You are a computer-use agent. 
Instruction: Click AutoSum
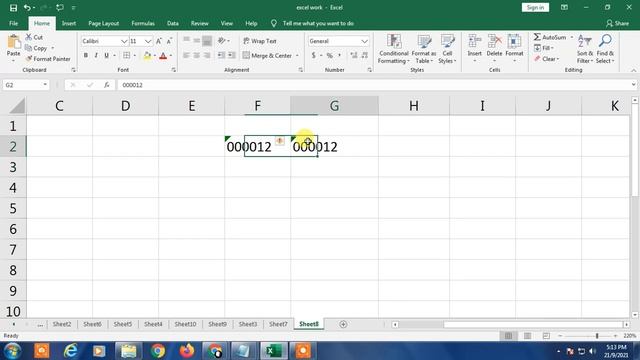pos(550,37)
